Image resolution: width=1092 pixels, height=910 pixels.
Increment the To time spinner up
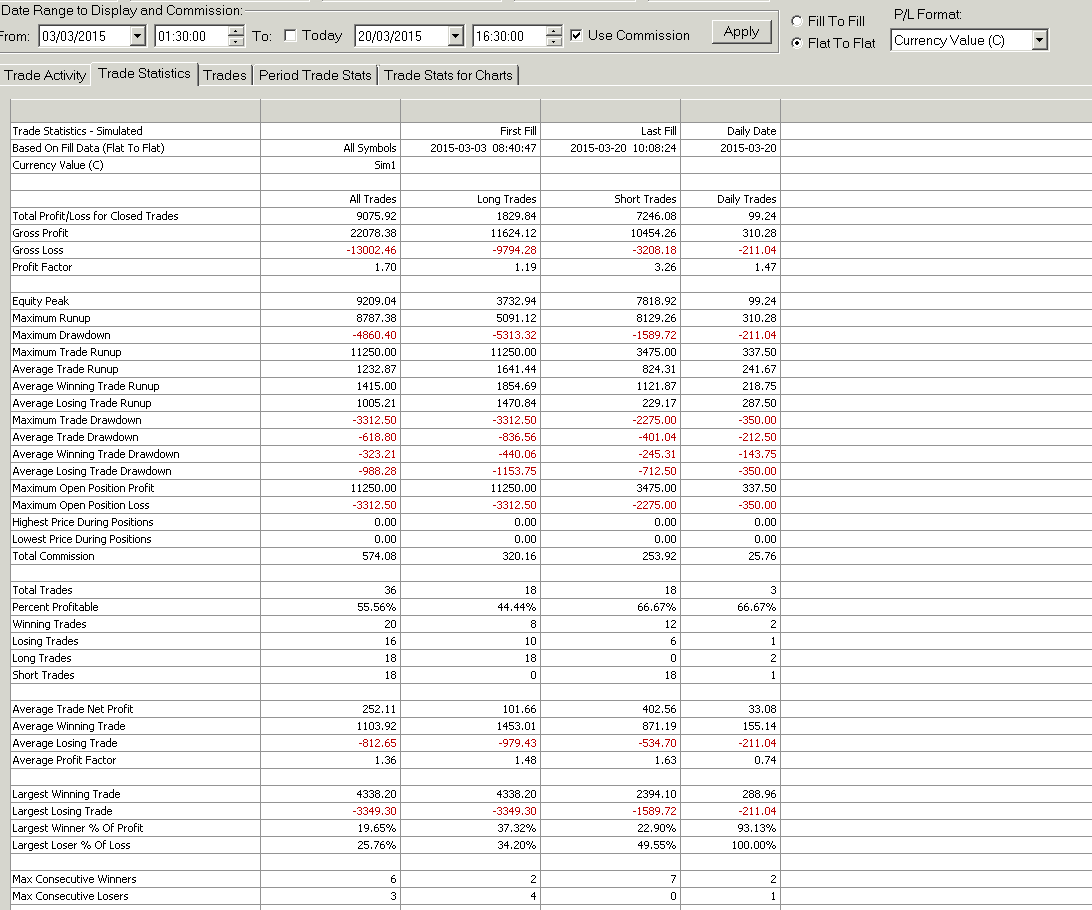coord(554,31)
